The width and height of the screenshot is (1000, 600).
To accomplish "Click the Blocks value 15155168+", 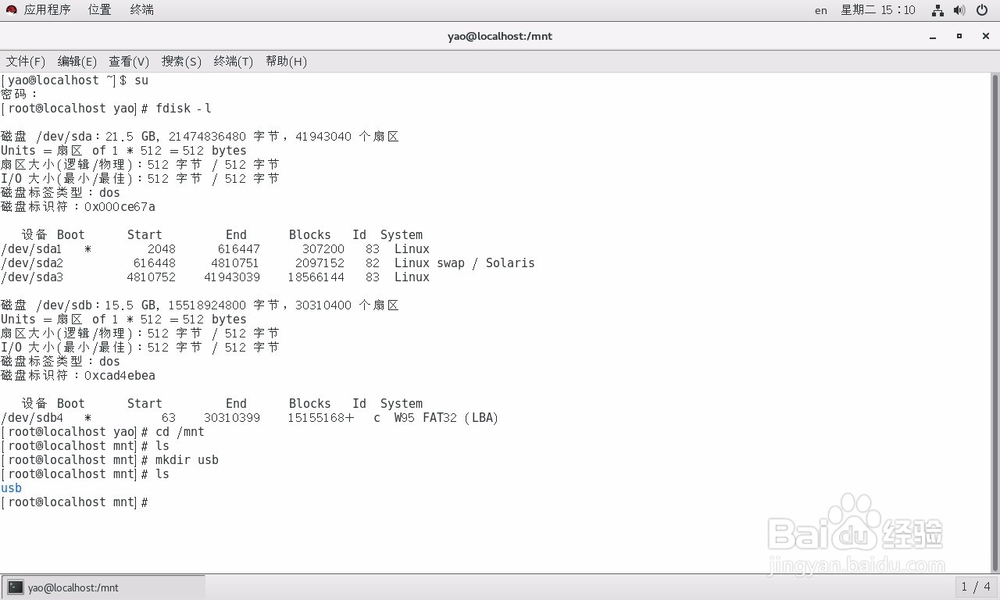I will tap(321, 418).
